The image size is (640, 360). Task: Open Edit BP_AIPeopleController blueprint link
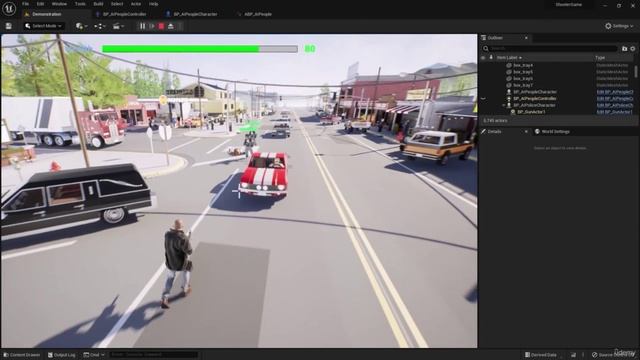tap(615, 98)
